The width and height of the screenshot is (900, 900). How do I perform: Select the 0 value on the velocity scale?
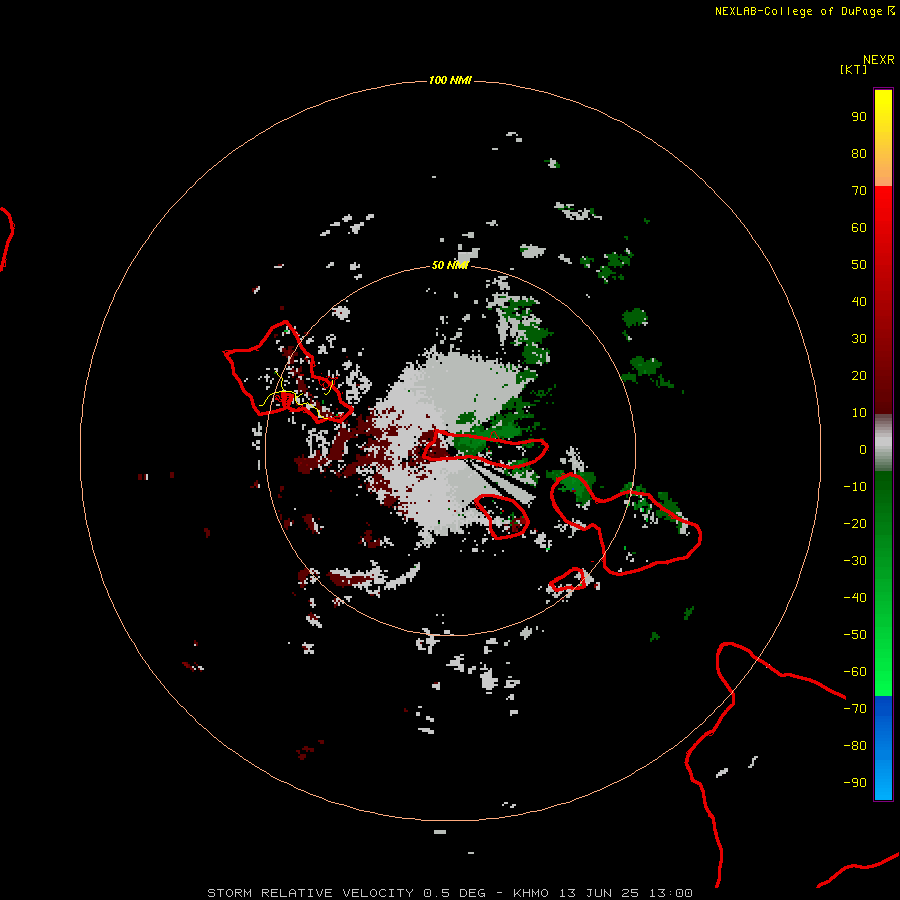point(863,449)
